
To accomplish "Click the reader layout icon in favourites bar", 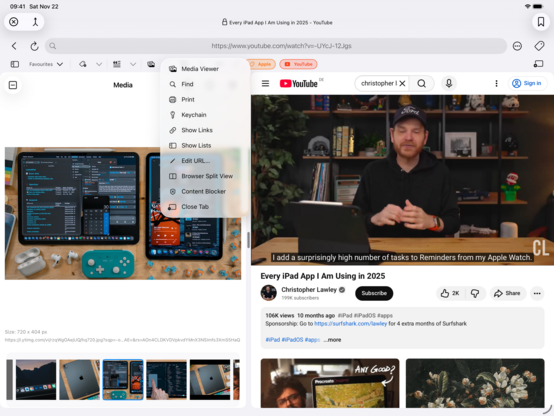I will pos(117,64).
